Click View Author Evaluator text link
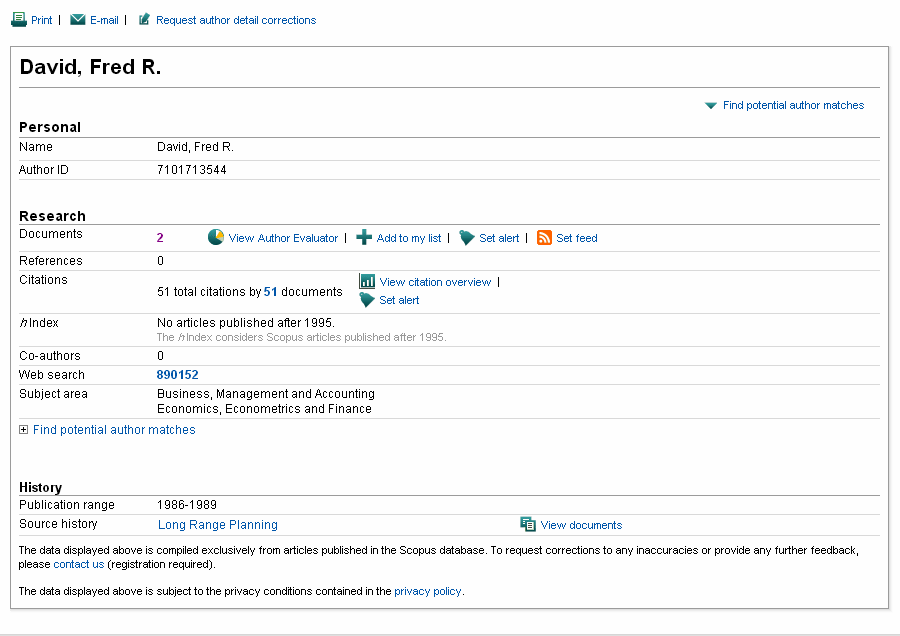Viewport: 900px width, 636px height. (x=283, y=238)
